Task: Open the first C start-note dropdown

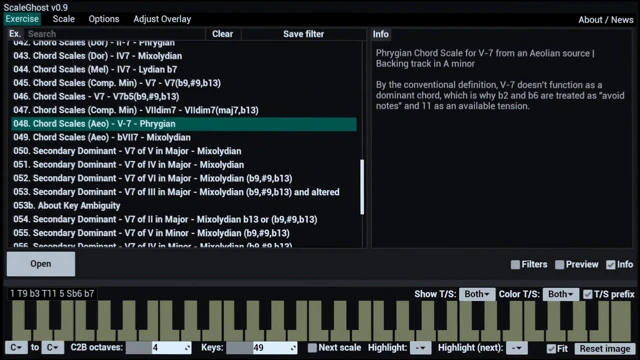Action: pos(16,348)
